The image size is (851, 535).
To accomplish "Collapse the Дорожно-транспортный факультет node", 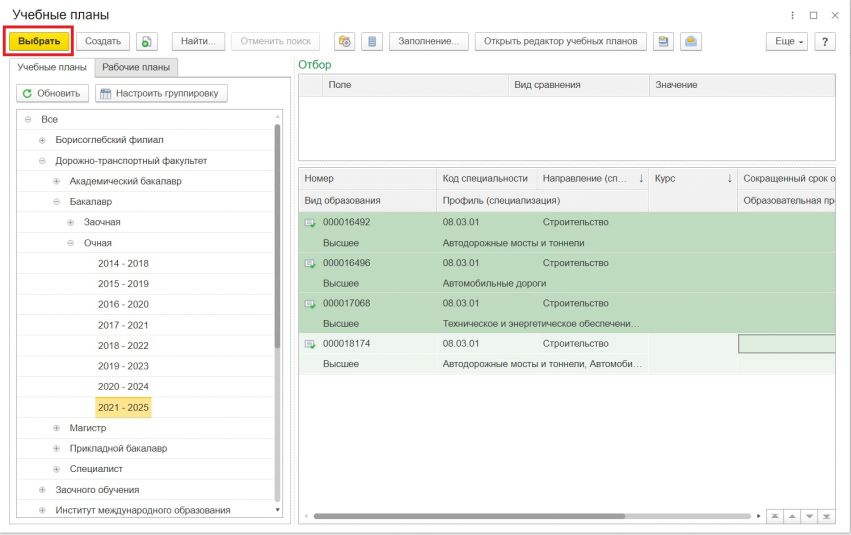I will 42,161.
